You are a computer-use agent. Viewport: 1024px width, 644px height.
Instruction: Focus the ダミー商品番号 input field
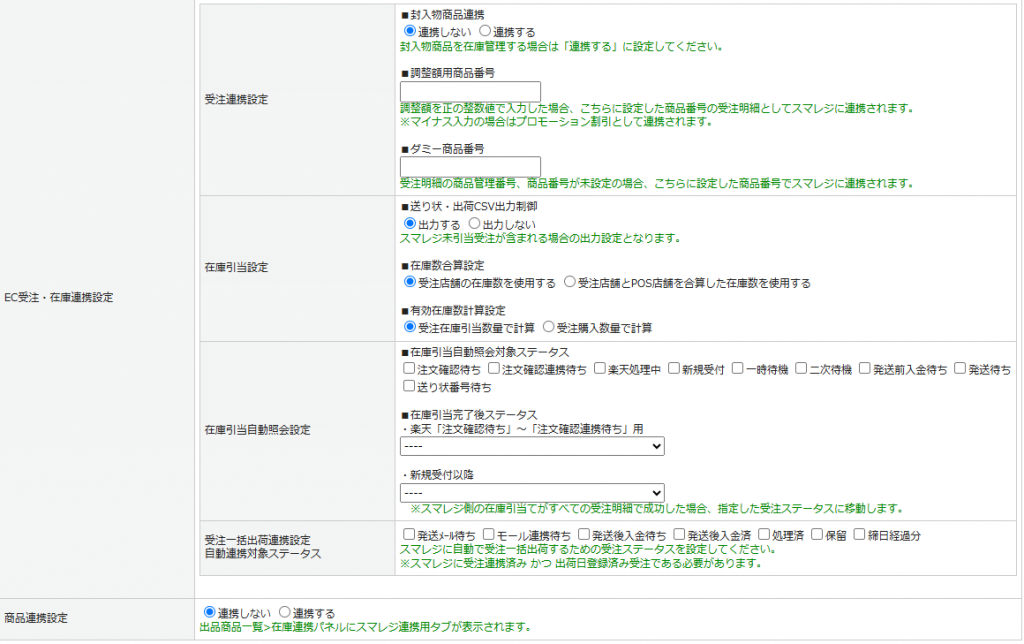coord(470,167)
